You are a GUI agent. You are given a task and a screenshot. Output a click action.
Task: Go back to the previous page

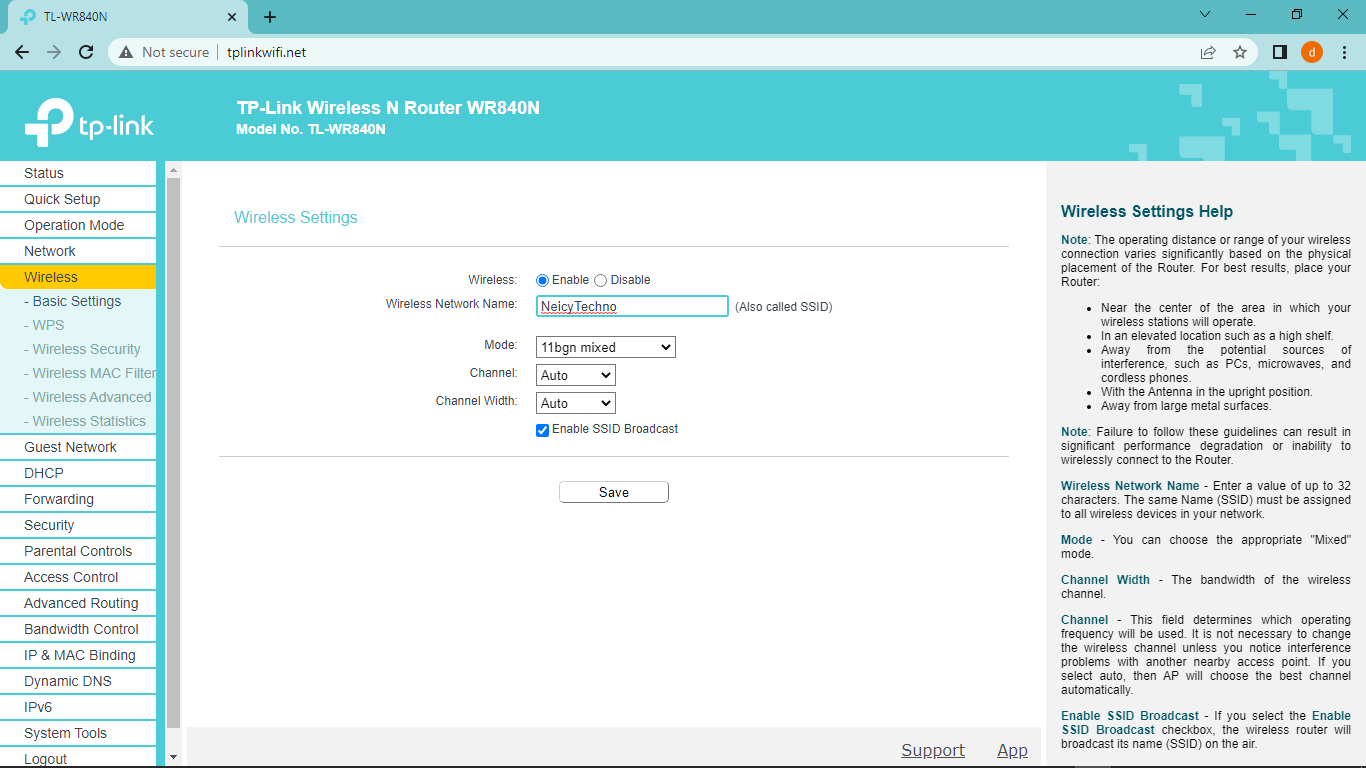coord(22,52)
